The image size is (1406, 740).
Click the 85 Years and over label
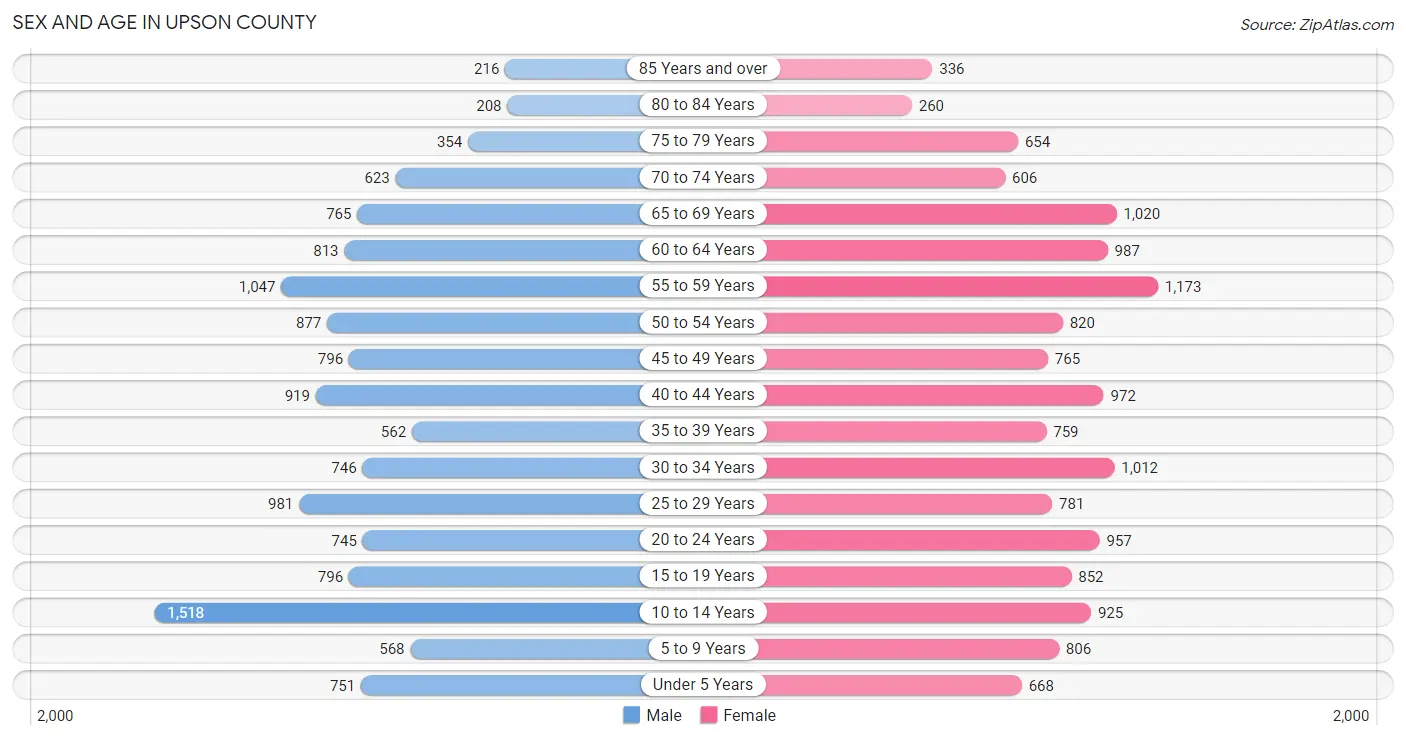pyautogui.click(x=703, y=68)
